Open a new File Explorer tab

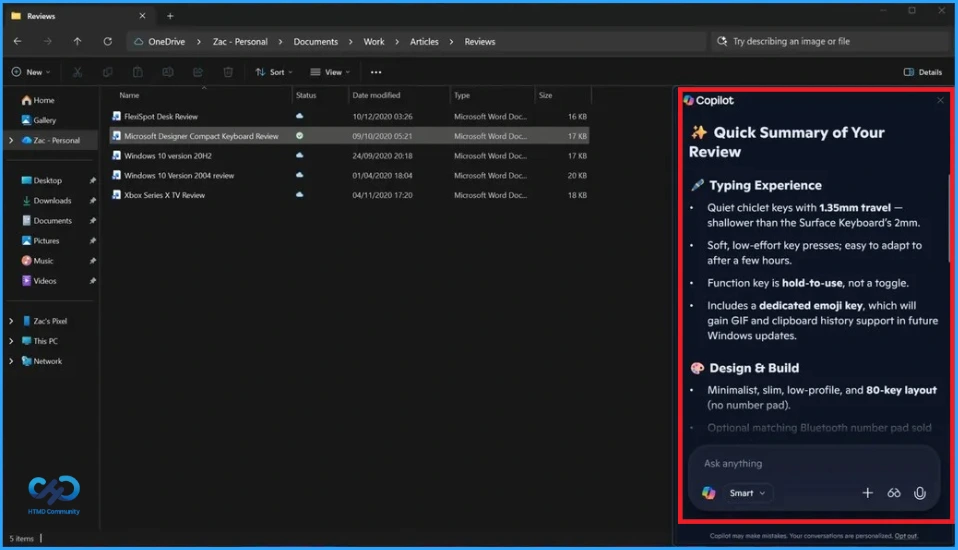coord(170,16)
